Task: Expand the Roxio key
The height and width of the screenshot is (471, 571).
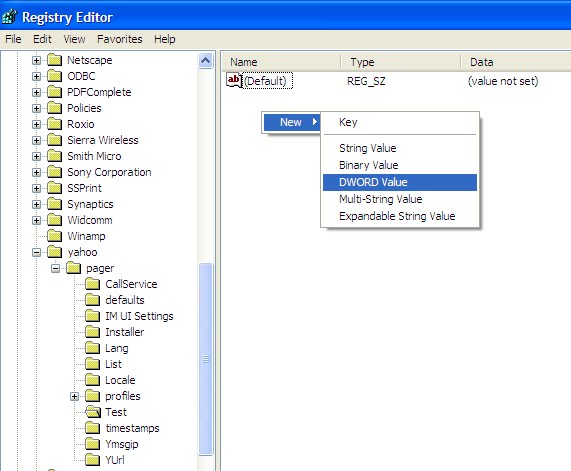Action: click(36, 124)
